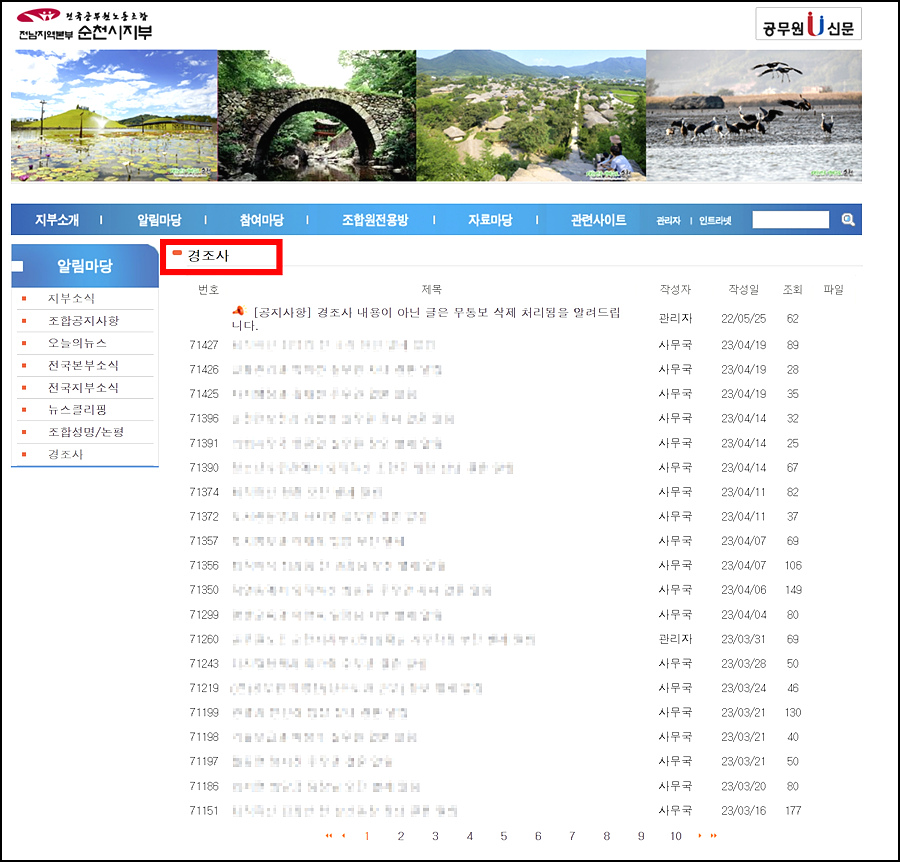Click the 작성일 column header
This screenshot has height=862, width=900.
[744, 290]
